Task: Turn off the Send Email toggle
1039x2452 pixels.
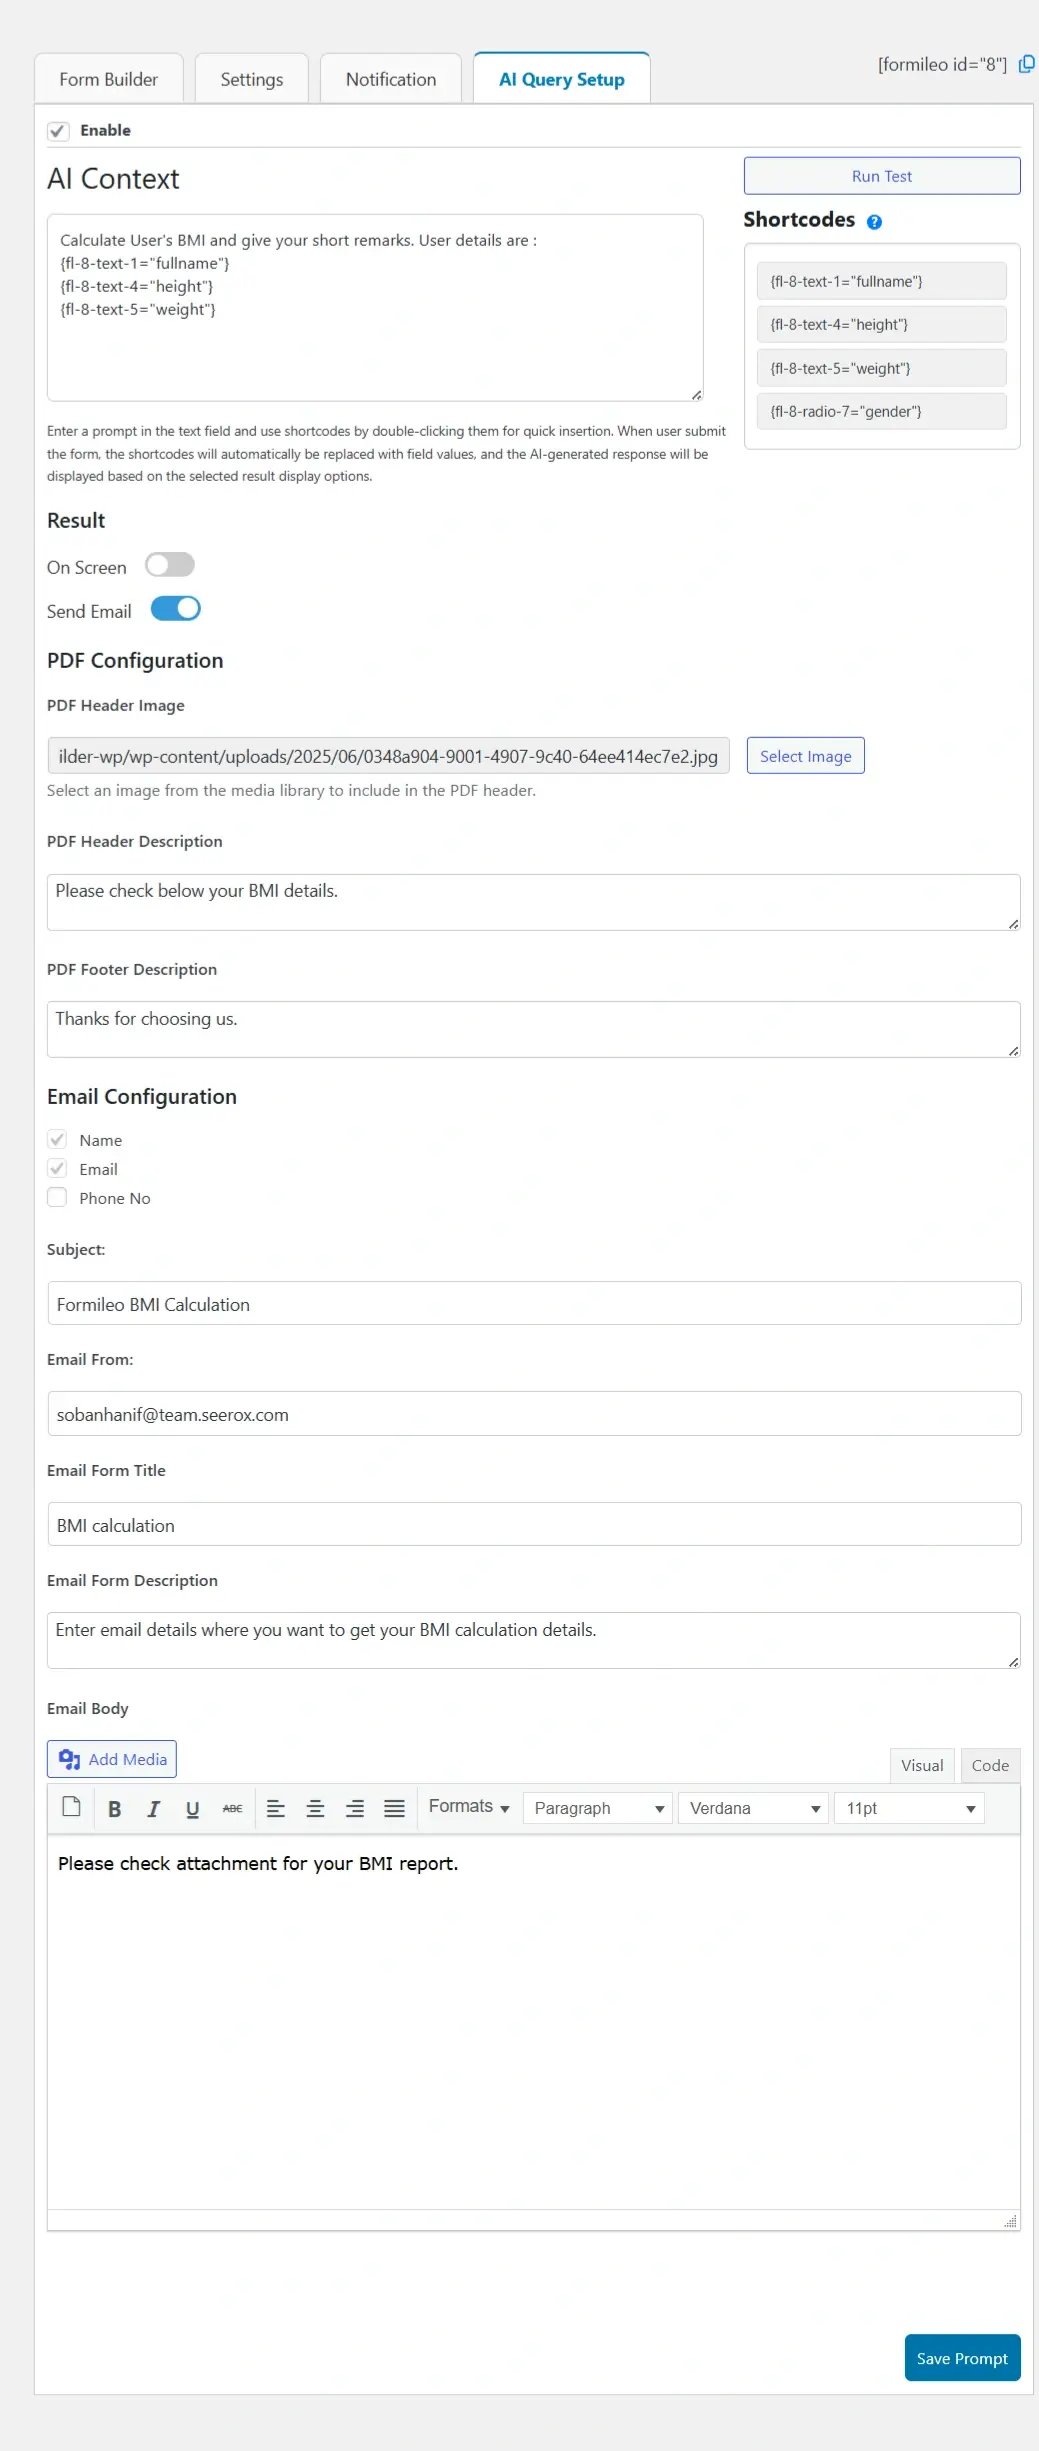Action: tap(176, 610)
